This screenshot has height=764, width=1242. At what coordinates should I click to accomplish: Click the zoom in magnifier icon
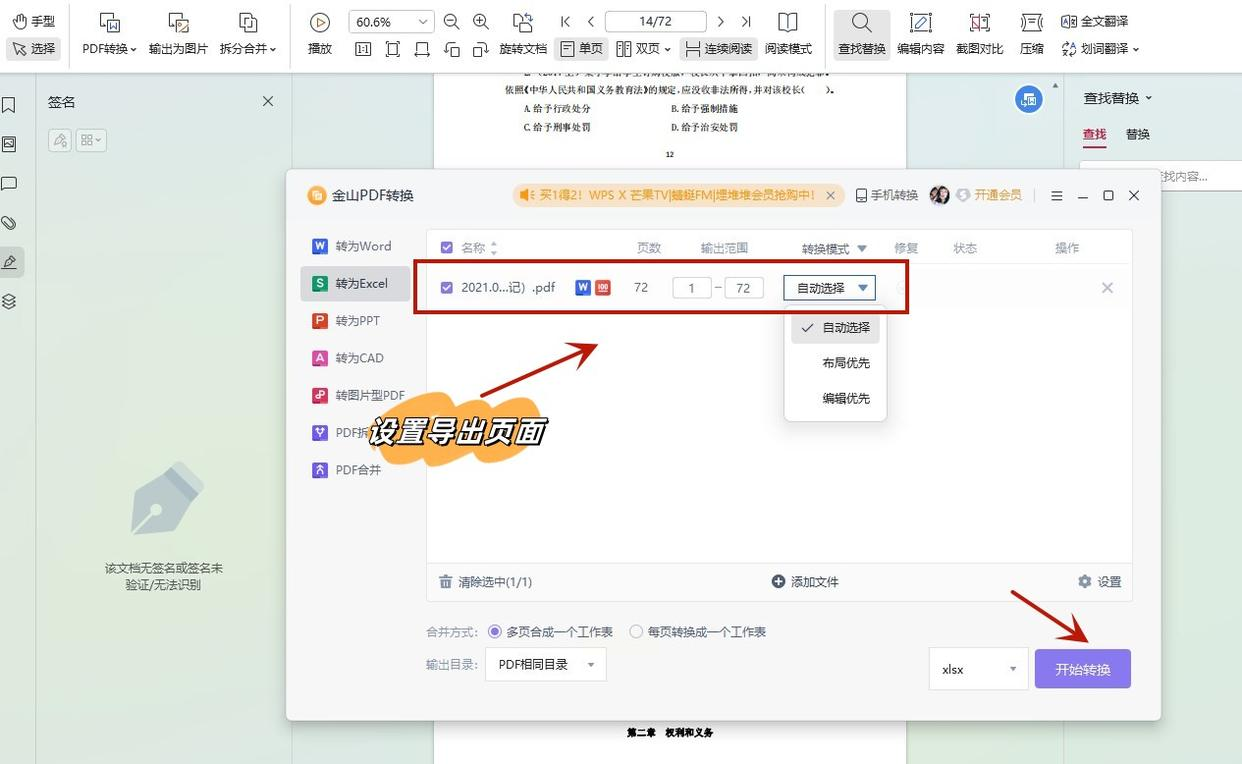[x=481, y=22]
